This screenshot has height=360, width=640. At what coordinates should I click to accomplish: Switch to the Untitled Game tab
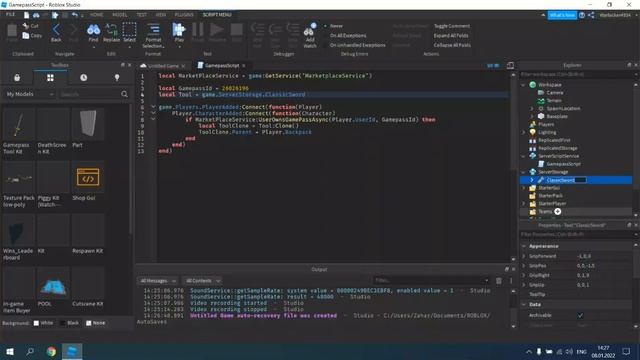tap(163, 66)
